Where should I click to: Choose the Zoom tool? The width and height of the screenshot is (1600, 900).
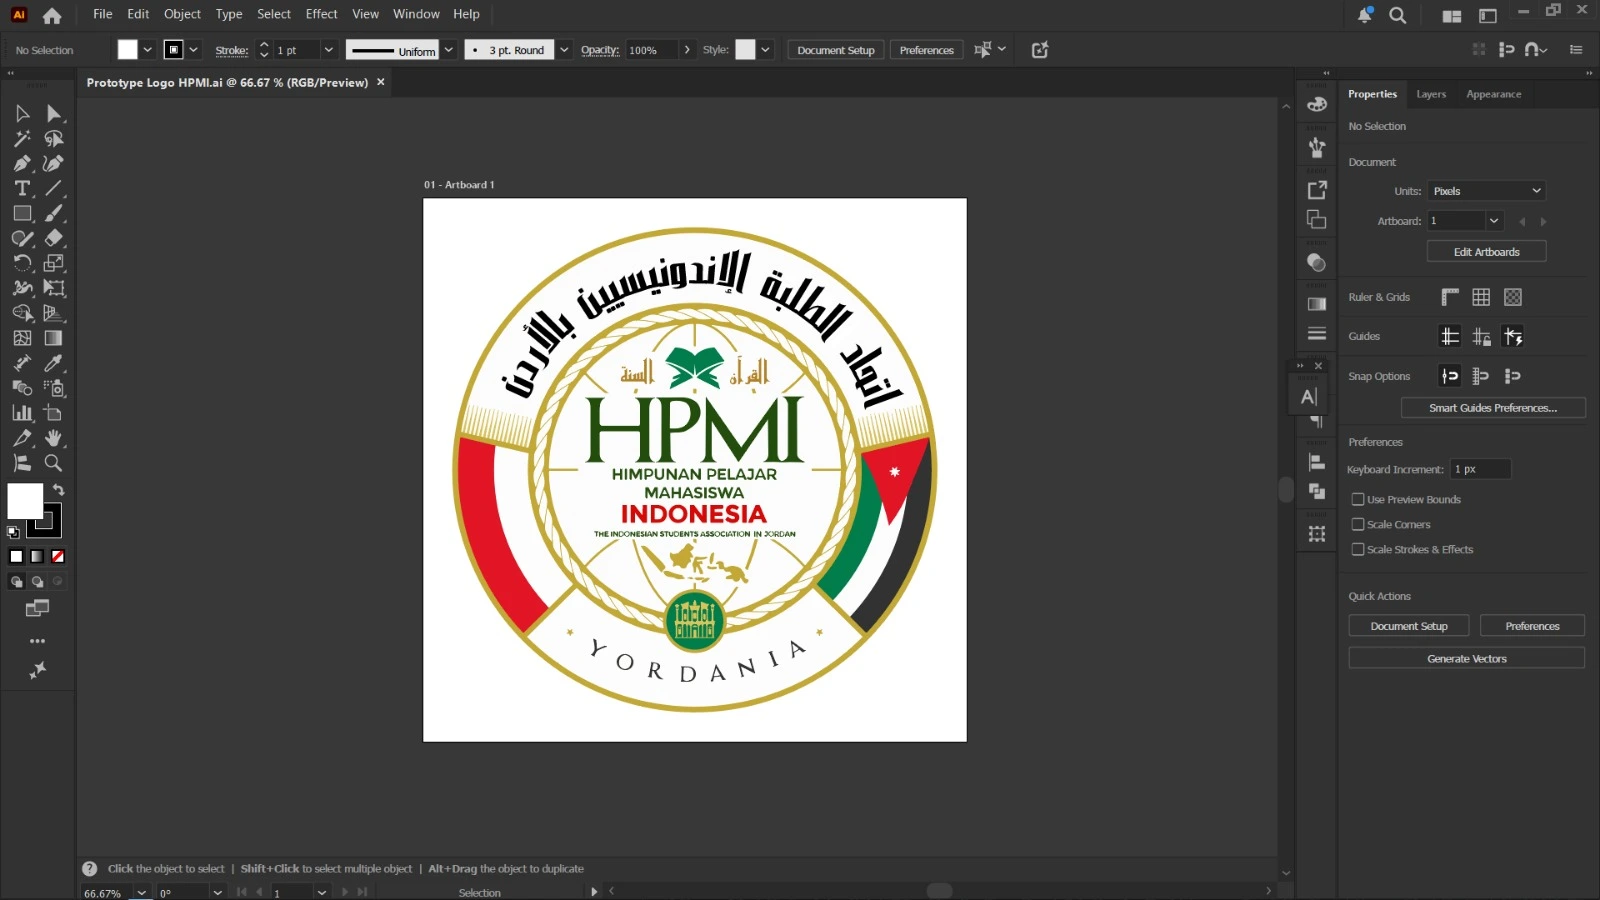pyautogui.click(x=54, y=463)
